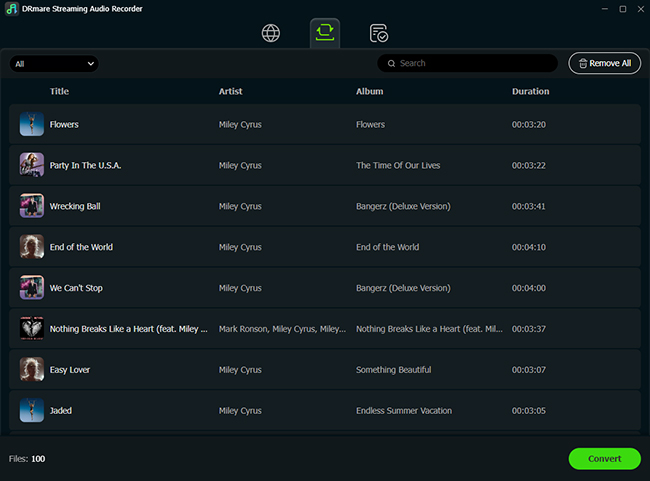The width and height of the screenshot is (650, 481).
Task: Click Miley Cyrus in the Jaded row
Action: tap(240, 411)
